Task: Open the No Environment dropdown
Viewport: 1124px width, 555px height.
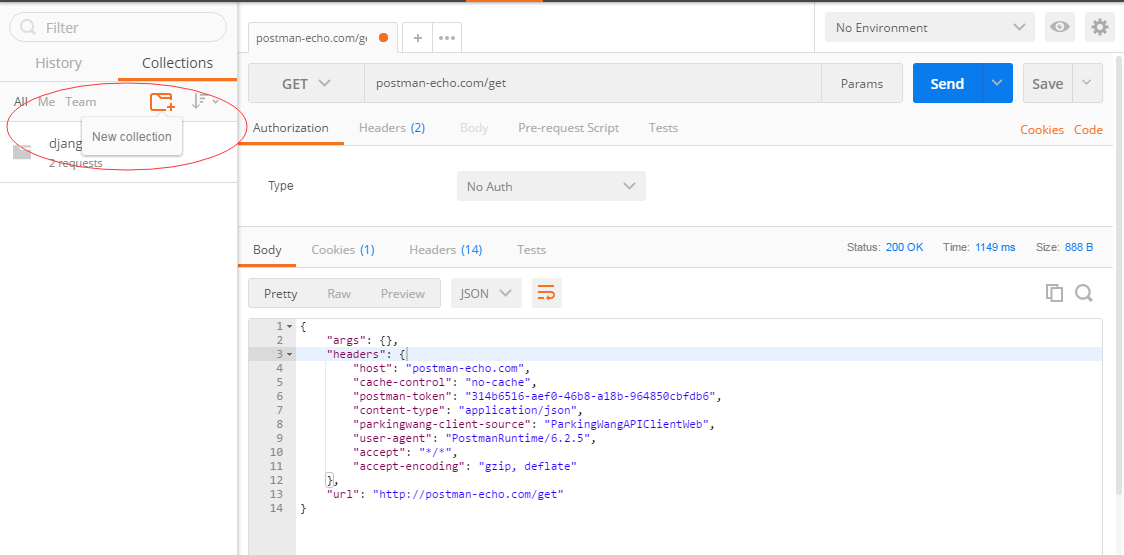Action: coord(930,27)
